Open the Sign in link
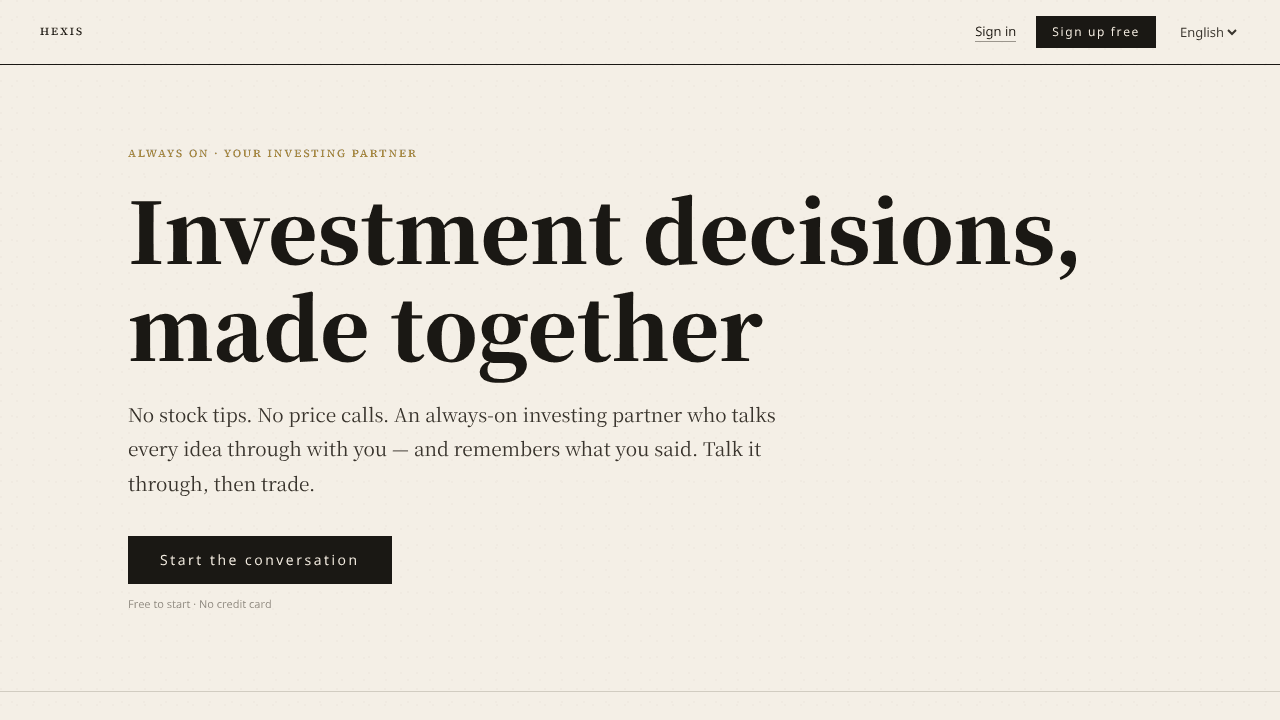 coord(995,32)
